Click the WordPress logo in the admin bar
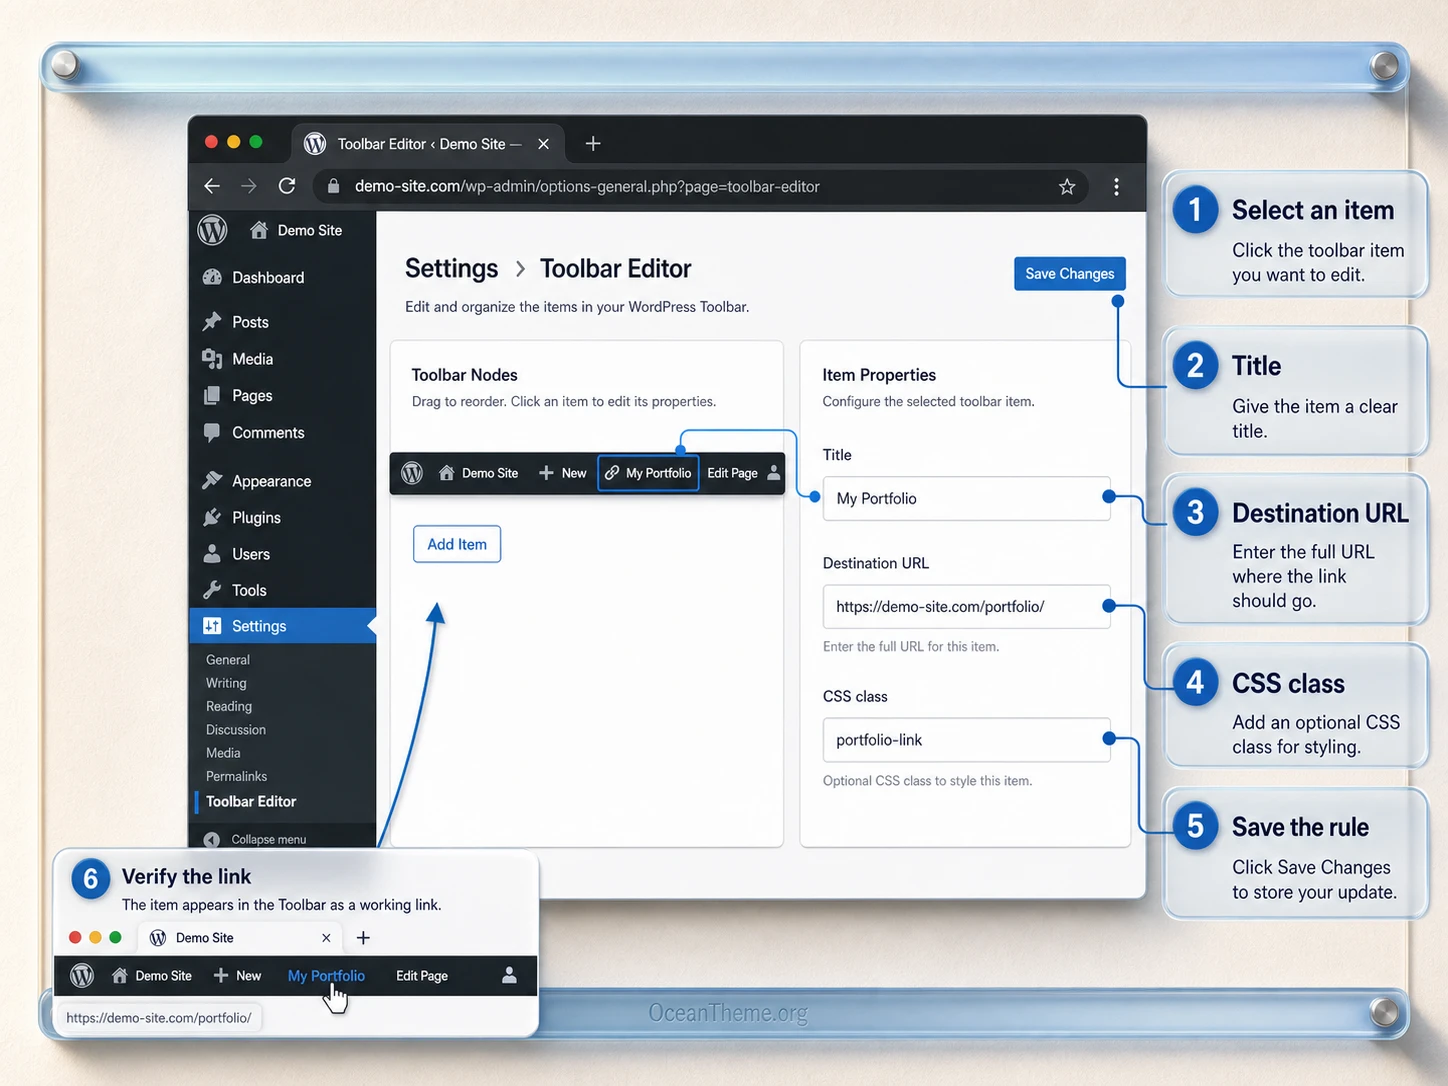The image size is (1448, 1086). click(x=212, y=230)
